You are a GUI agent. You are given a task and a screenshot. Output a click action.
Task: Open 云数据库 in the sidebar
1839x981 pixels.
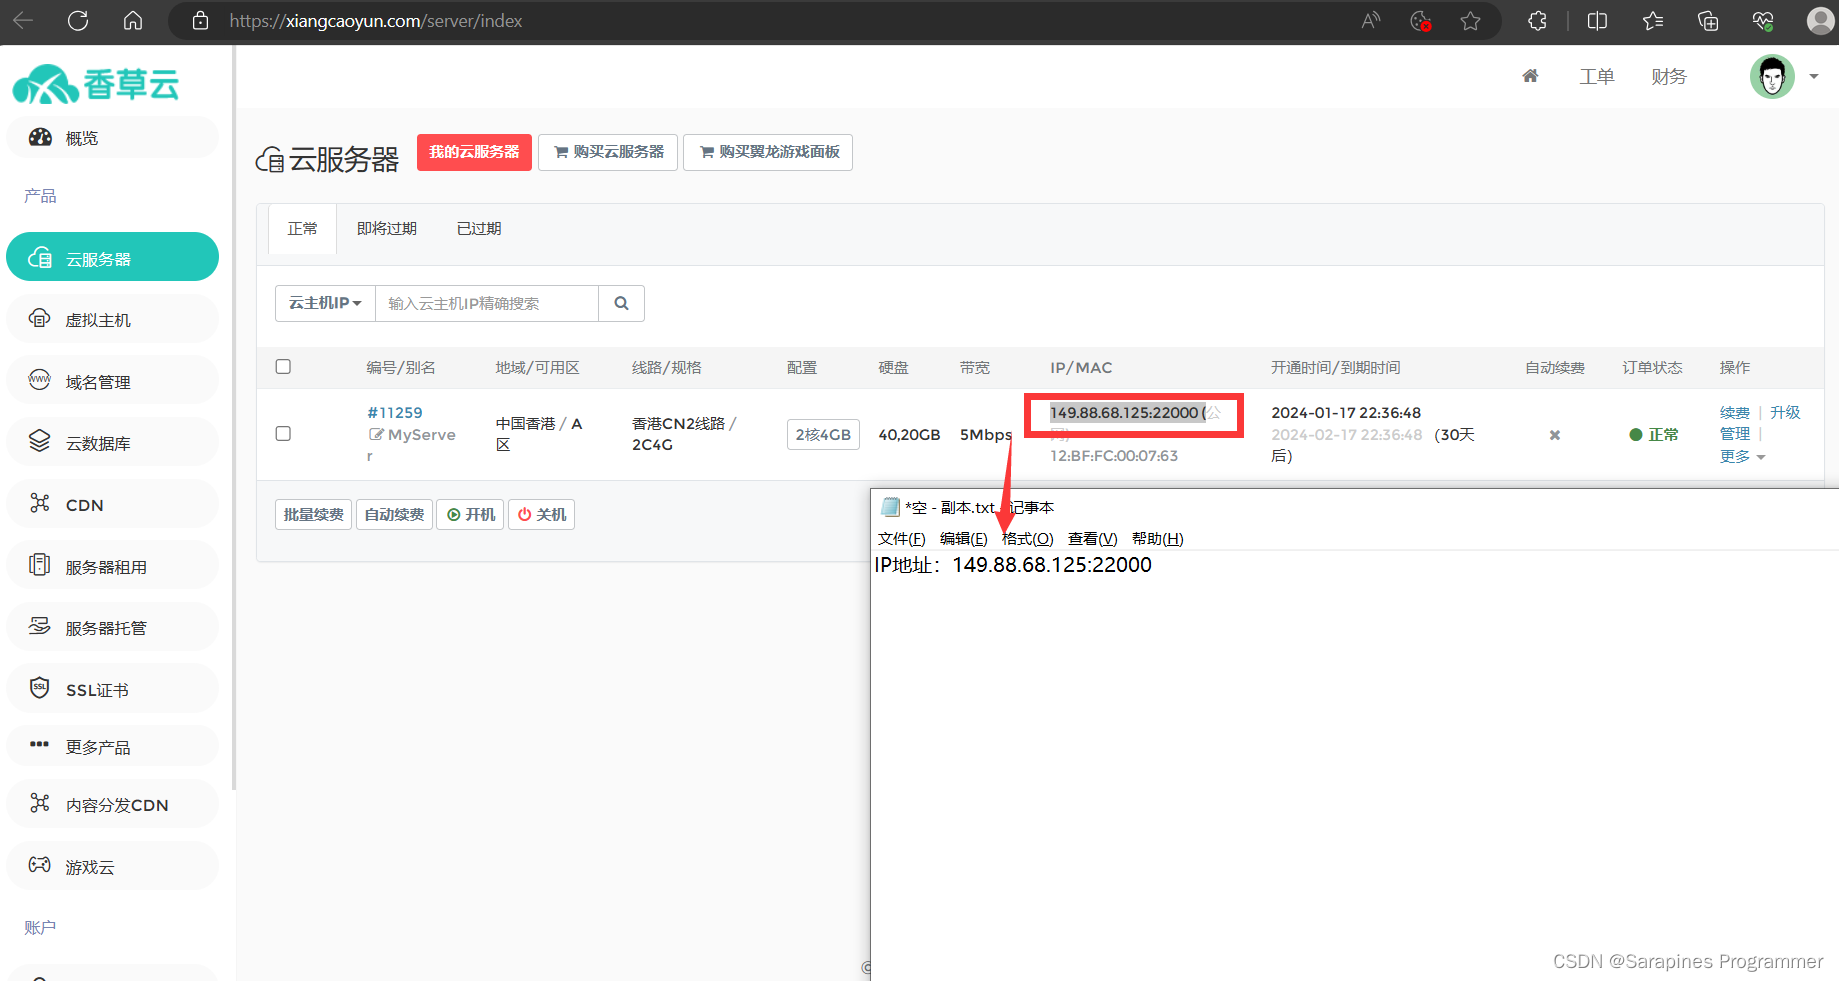[112, 442]
